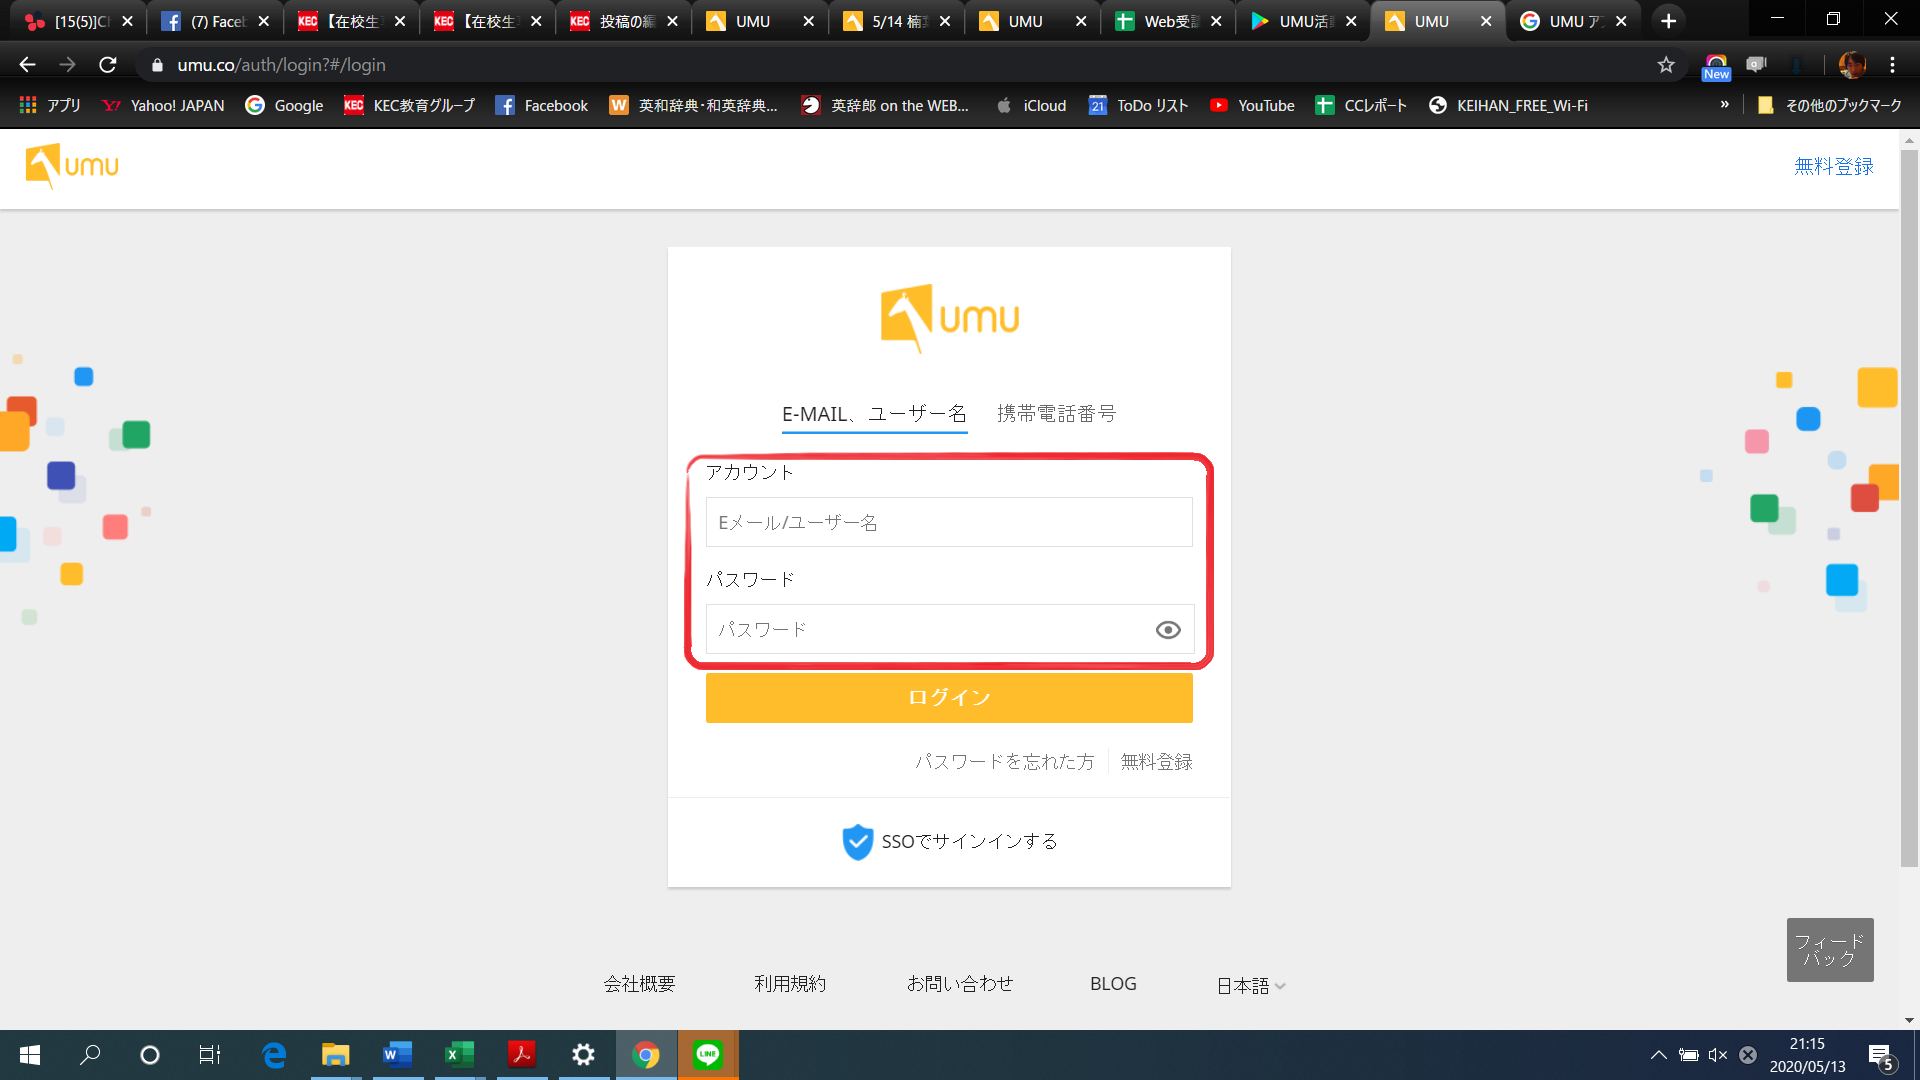Click the address bar URL
This screenshot has width=1920, height=1080.
281,65
